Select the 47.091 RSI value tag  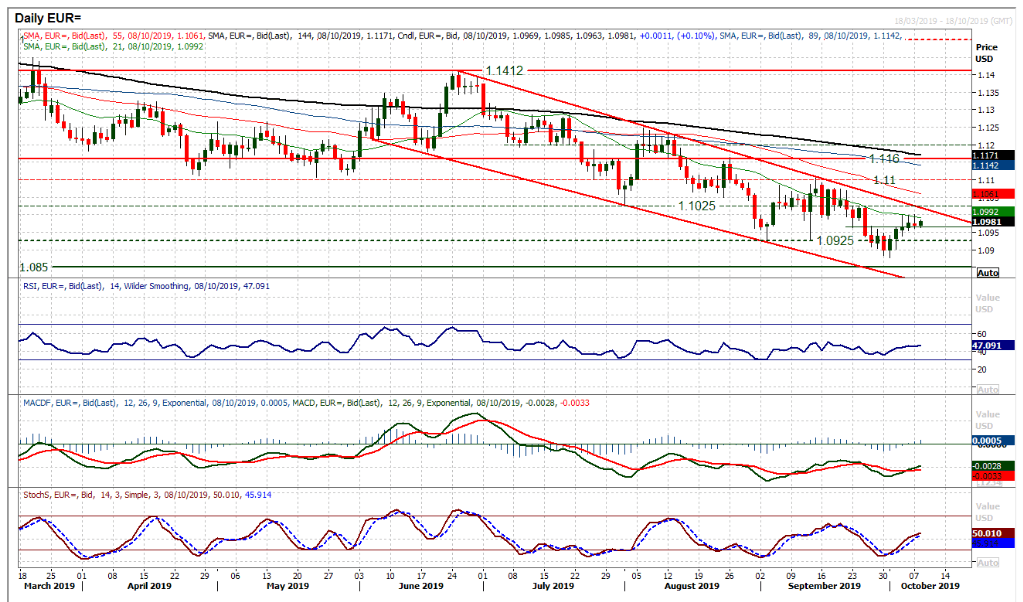986,345
